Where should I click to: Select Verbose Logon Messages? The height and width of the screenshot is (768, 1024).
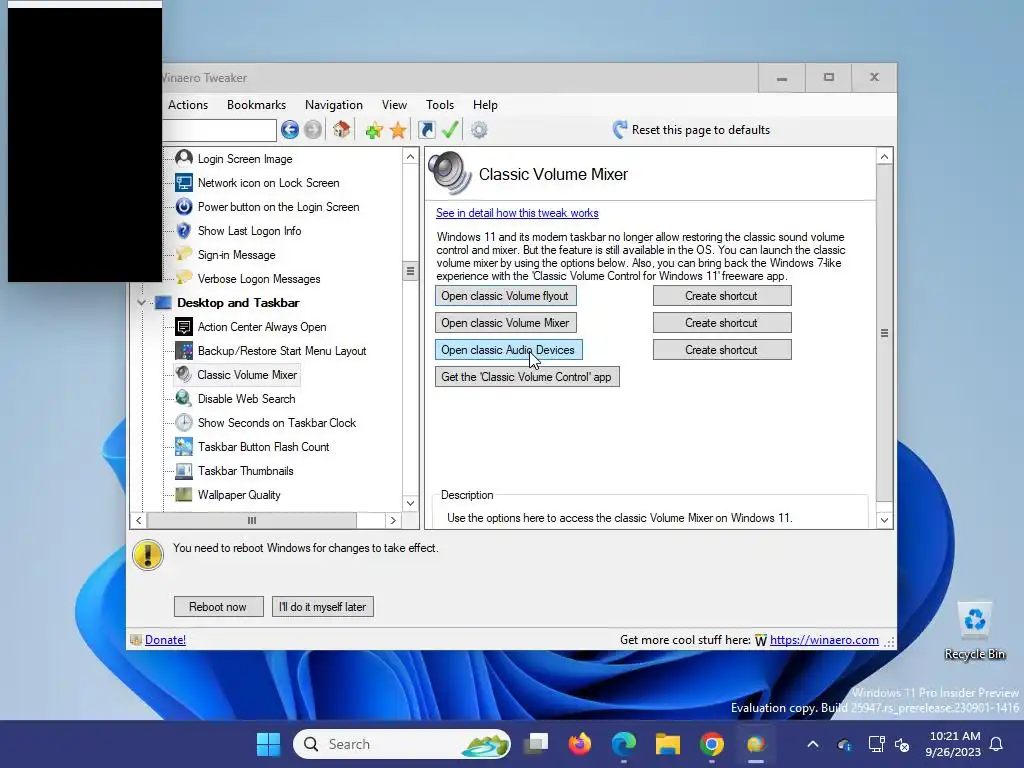pos(259,279)
